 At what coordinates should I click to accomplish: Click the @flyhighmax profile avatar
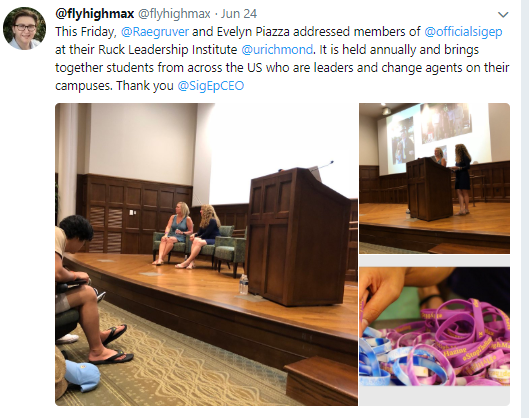pyautogui.click(x=24, y=28)
